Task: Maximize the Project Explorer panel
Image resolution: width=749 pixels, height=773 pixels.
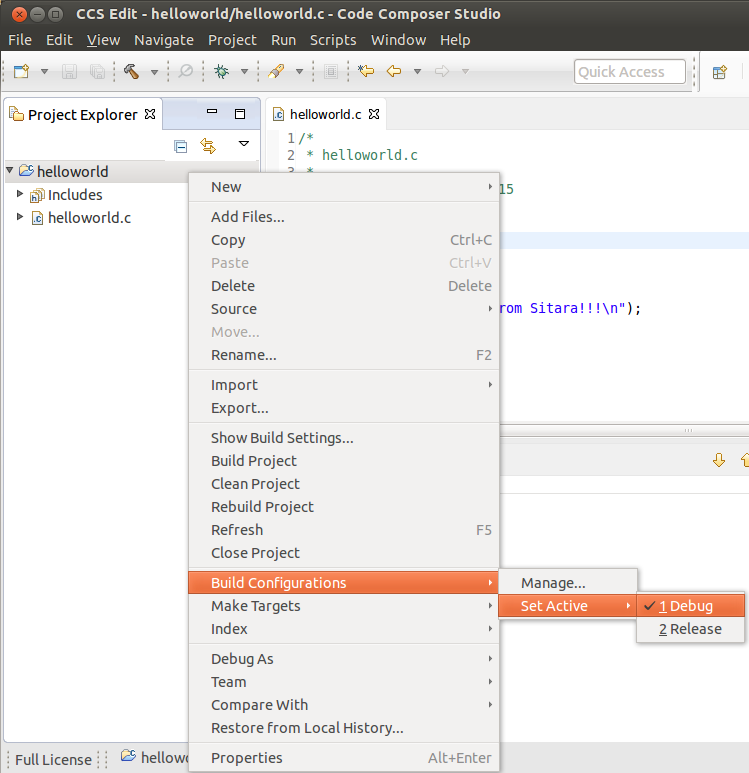Action: [240, 114]
